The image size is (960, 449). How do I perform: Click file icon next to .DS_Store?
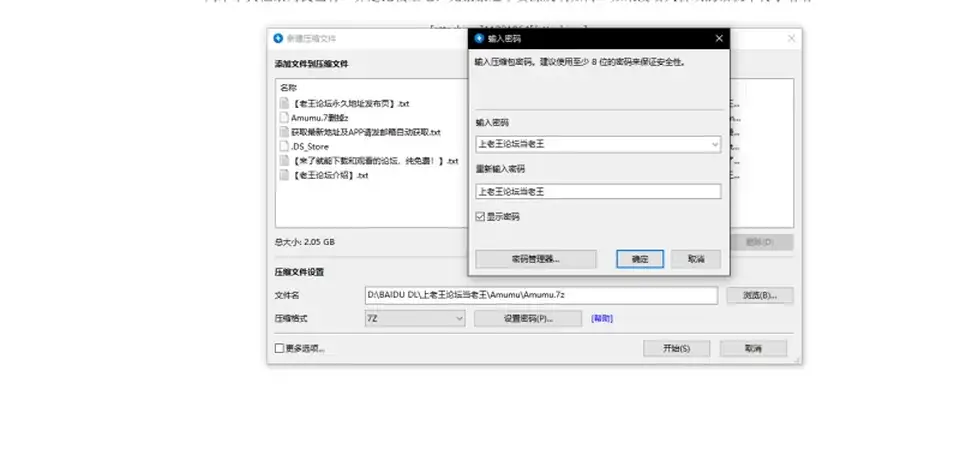point(283,146)
